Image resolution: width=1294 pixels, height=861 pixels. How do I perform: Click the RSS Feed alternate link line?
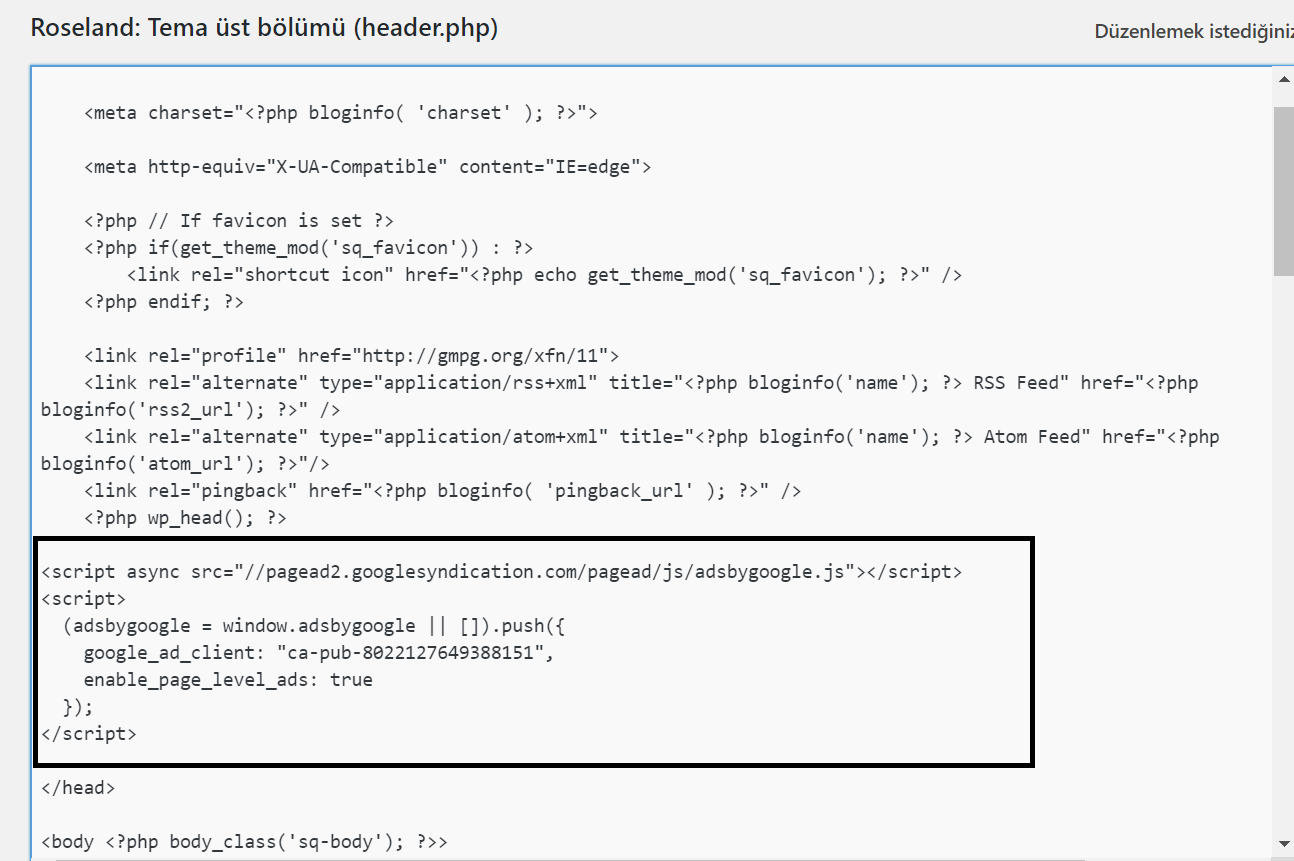click(x=640, y=383)
